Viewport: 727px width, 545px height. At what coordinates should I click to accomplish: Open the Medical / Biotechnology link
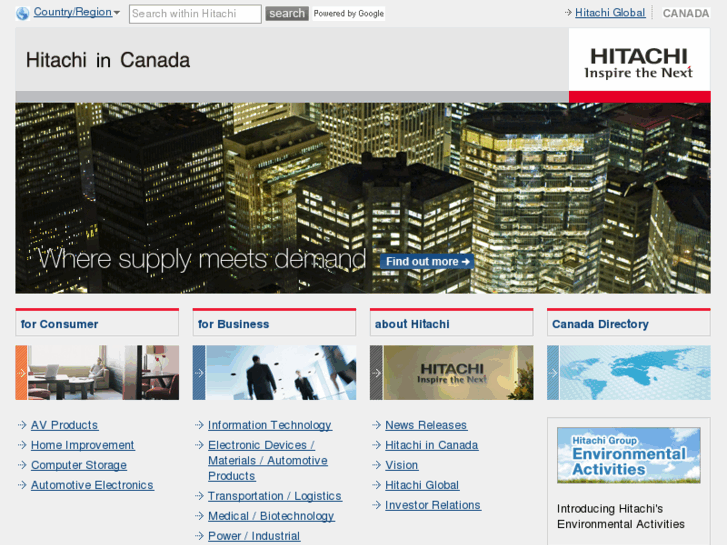point(271,516)
